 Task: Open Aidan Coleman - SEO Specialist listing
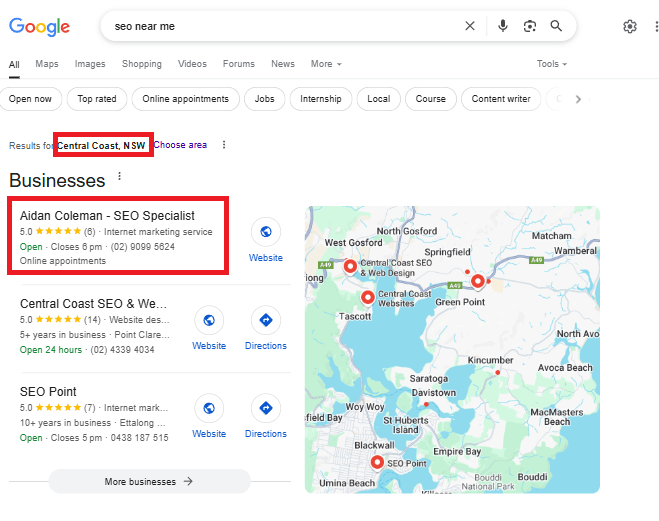click(x=107, y=216)
